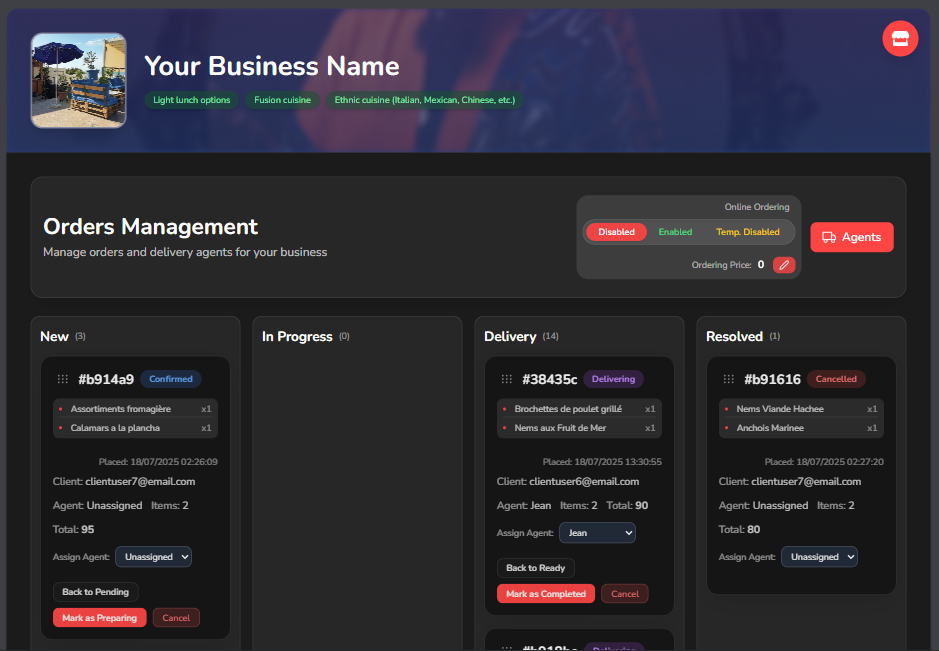Viewport: 939px width, 651px height.
Task: Open the Jean agent dropdown on order #38435c
Action: tap(597, 533)
